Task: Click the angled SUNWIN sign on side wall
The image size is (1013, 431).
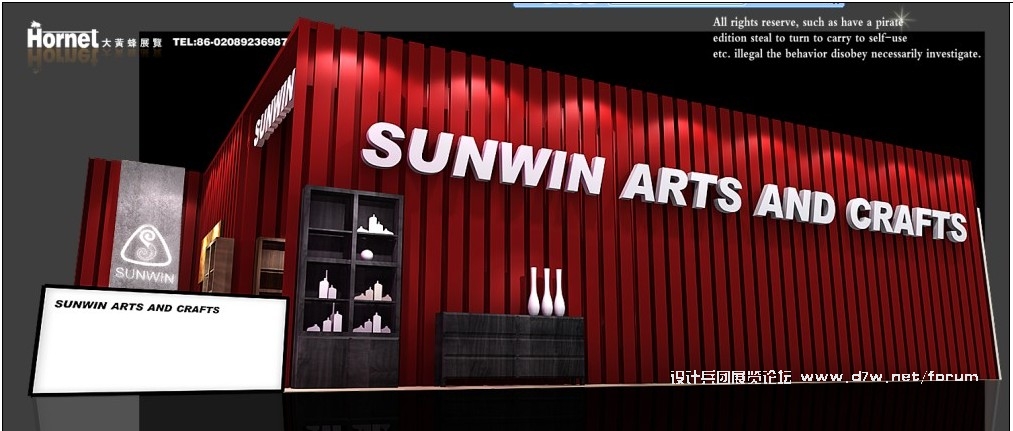Action: point(274,107)
